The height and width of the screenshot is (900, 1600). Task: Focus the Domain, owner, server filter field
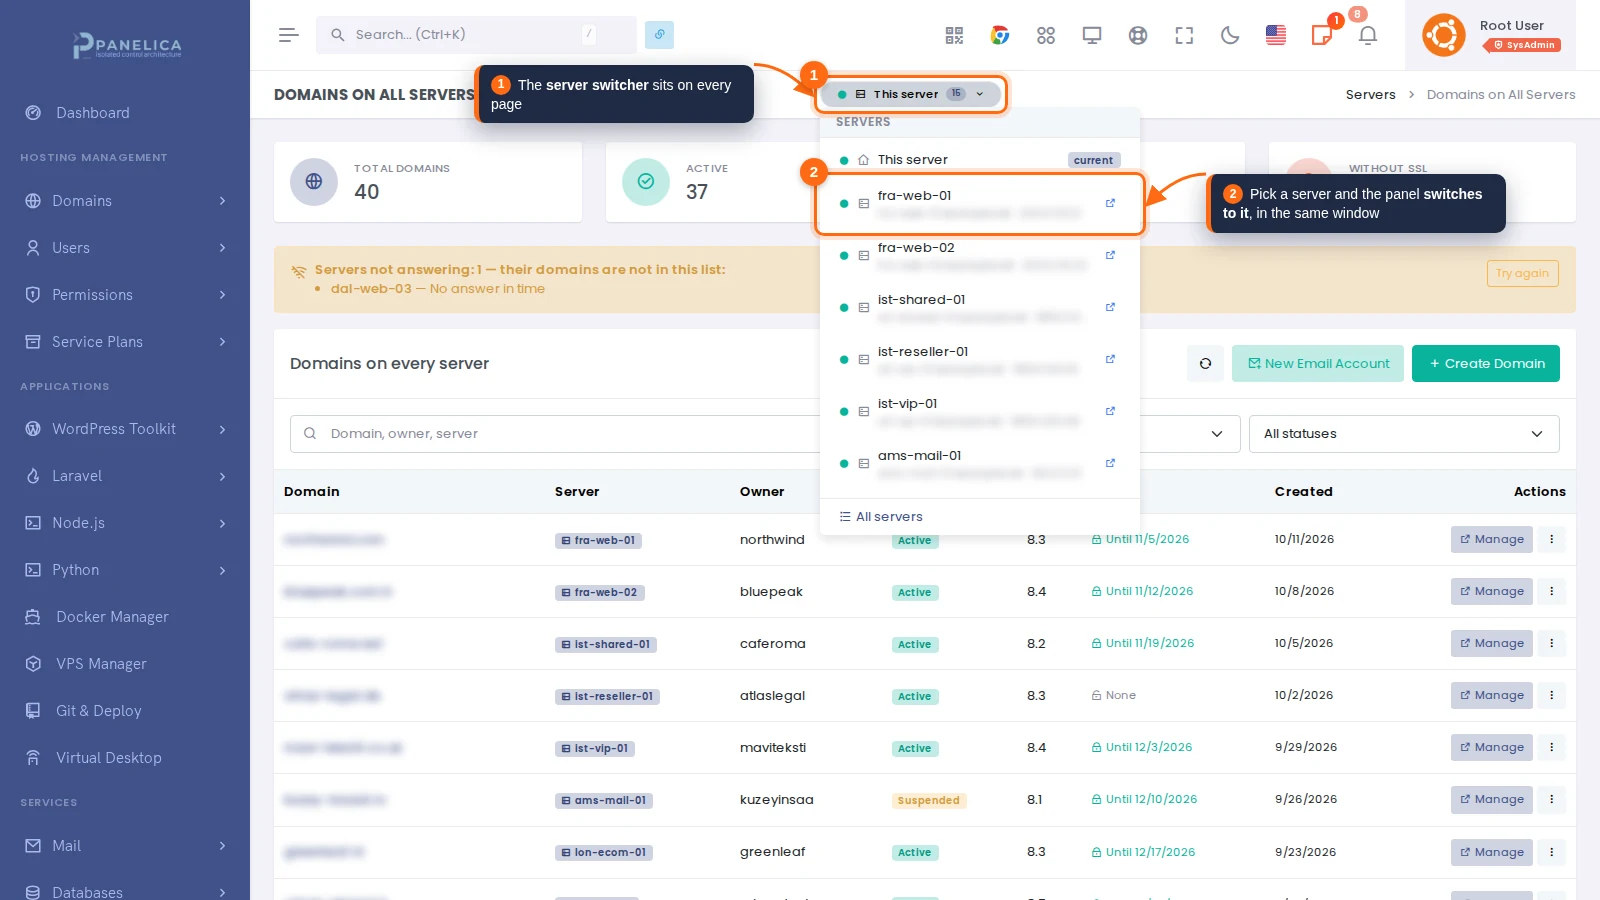tap(555, 434)
